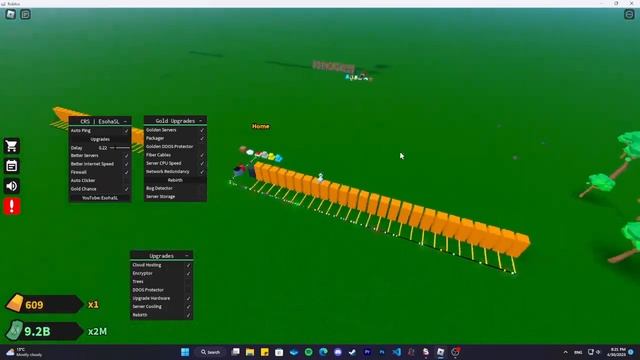The image size is (640, 360).
Task: Toggle the Fiber Cables checkbox
Action: pos(202,155)
